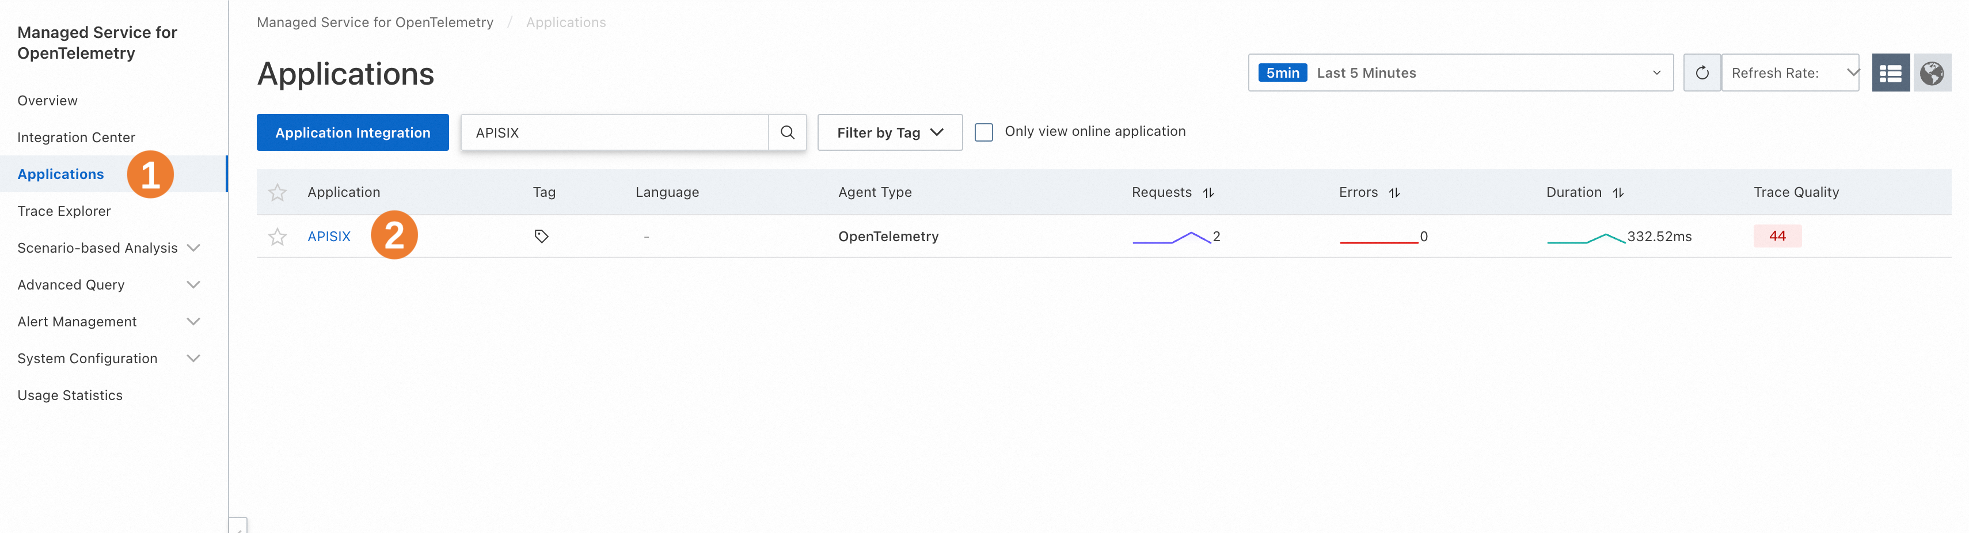Click the refresh icon button
This screenshot has height=533, width=1970.
pyautogui.click(x=1702, y=73)
